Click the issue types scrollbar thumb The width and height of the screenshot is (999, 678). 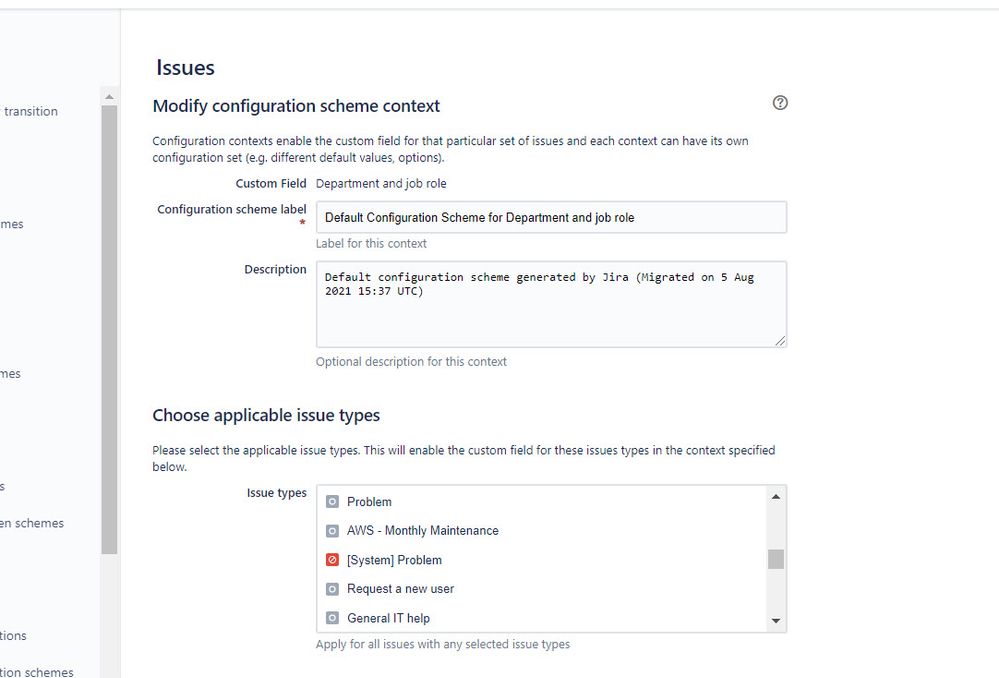(776, 559)
